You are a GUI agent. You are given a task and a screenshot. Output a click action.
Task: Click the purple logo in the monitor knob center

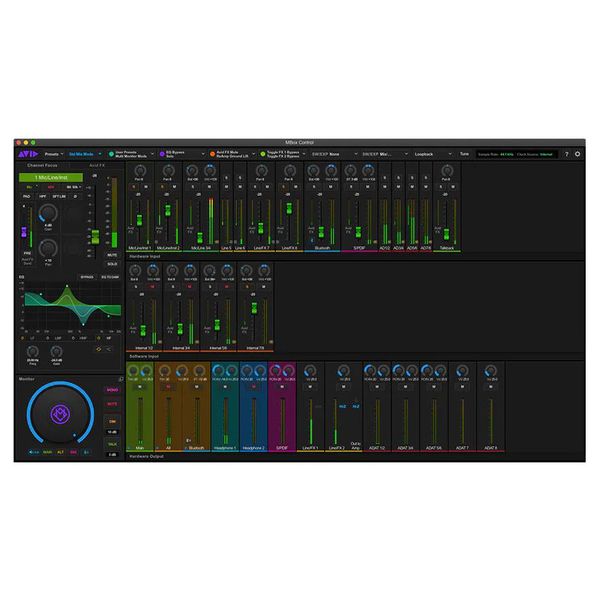pos(60,414)
